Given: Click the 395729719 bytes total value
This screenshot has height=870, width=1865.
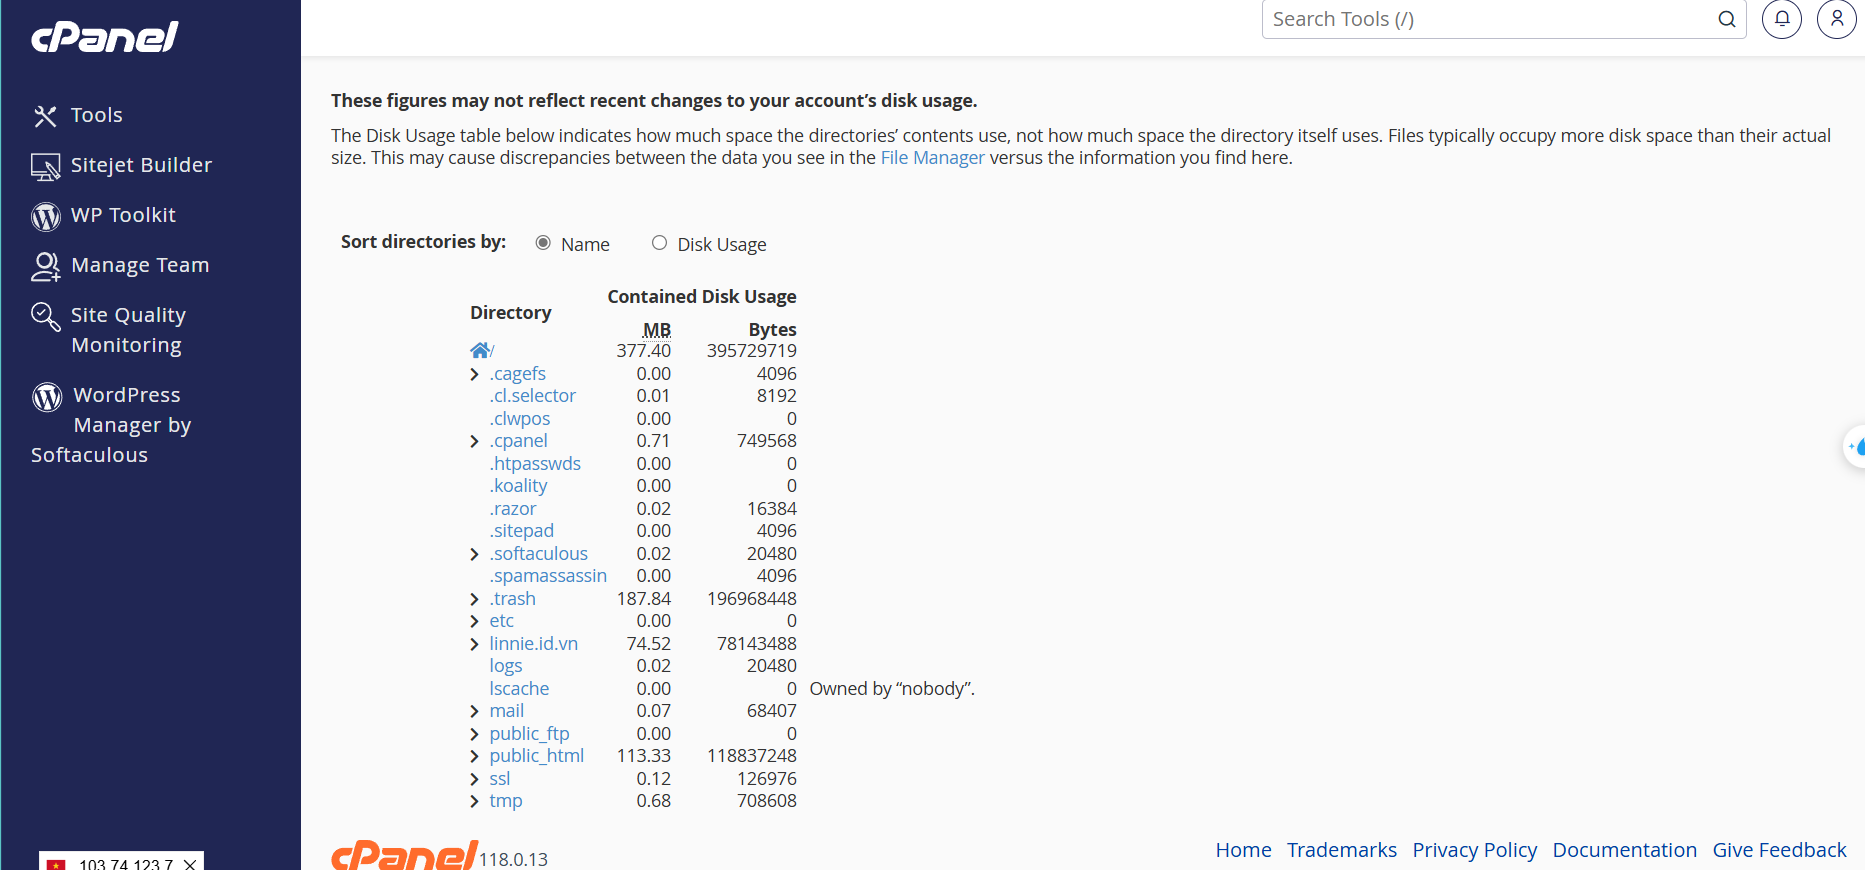Looking at the screenshot, I should coord(751,351).
